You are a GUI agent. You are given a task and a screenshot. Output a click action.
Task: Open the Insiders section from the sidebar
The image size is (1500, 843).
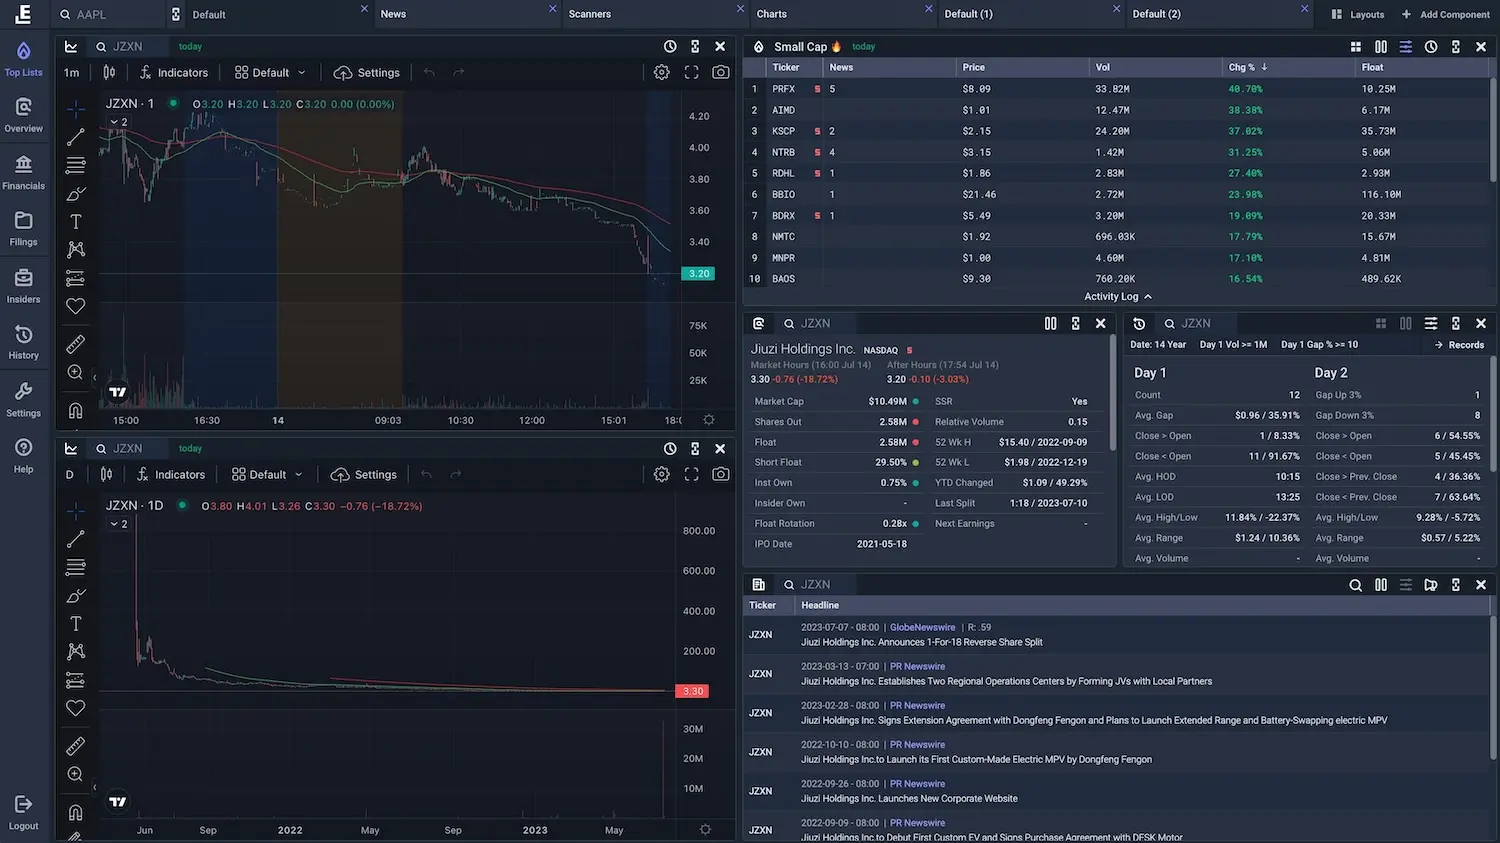(x=23, y=284)
